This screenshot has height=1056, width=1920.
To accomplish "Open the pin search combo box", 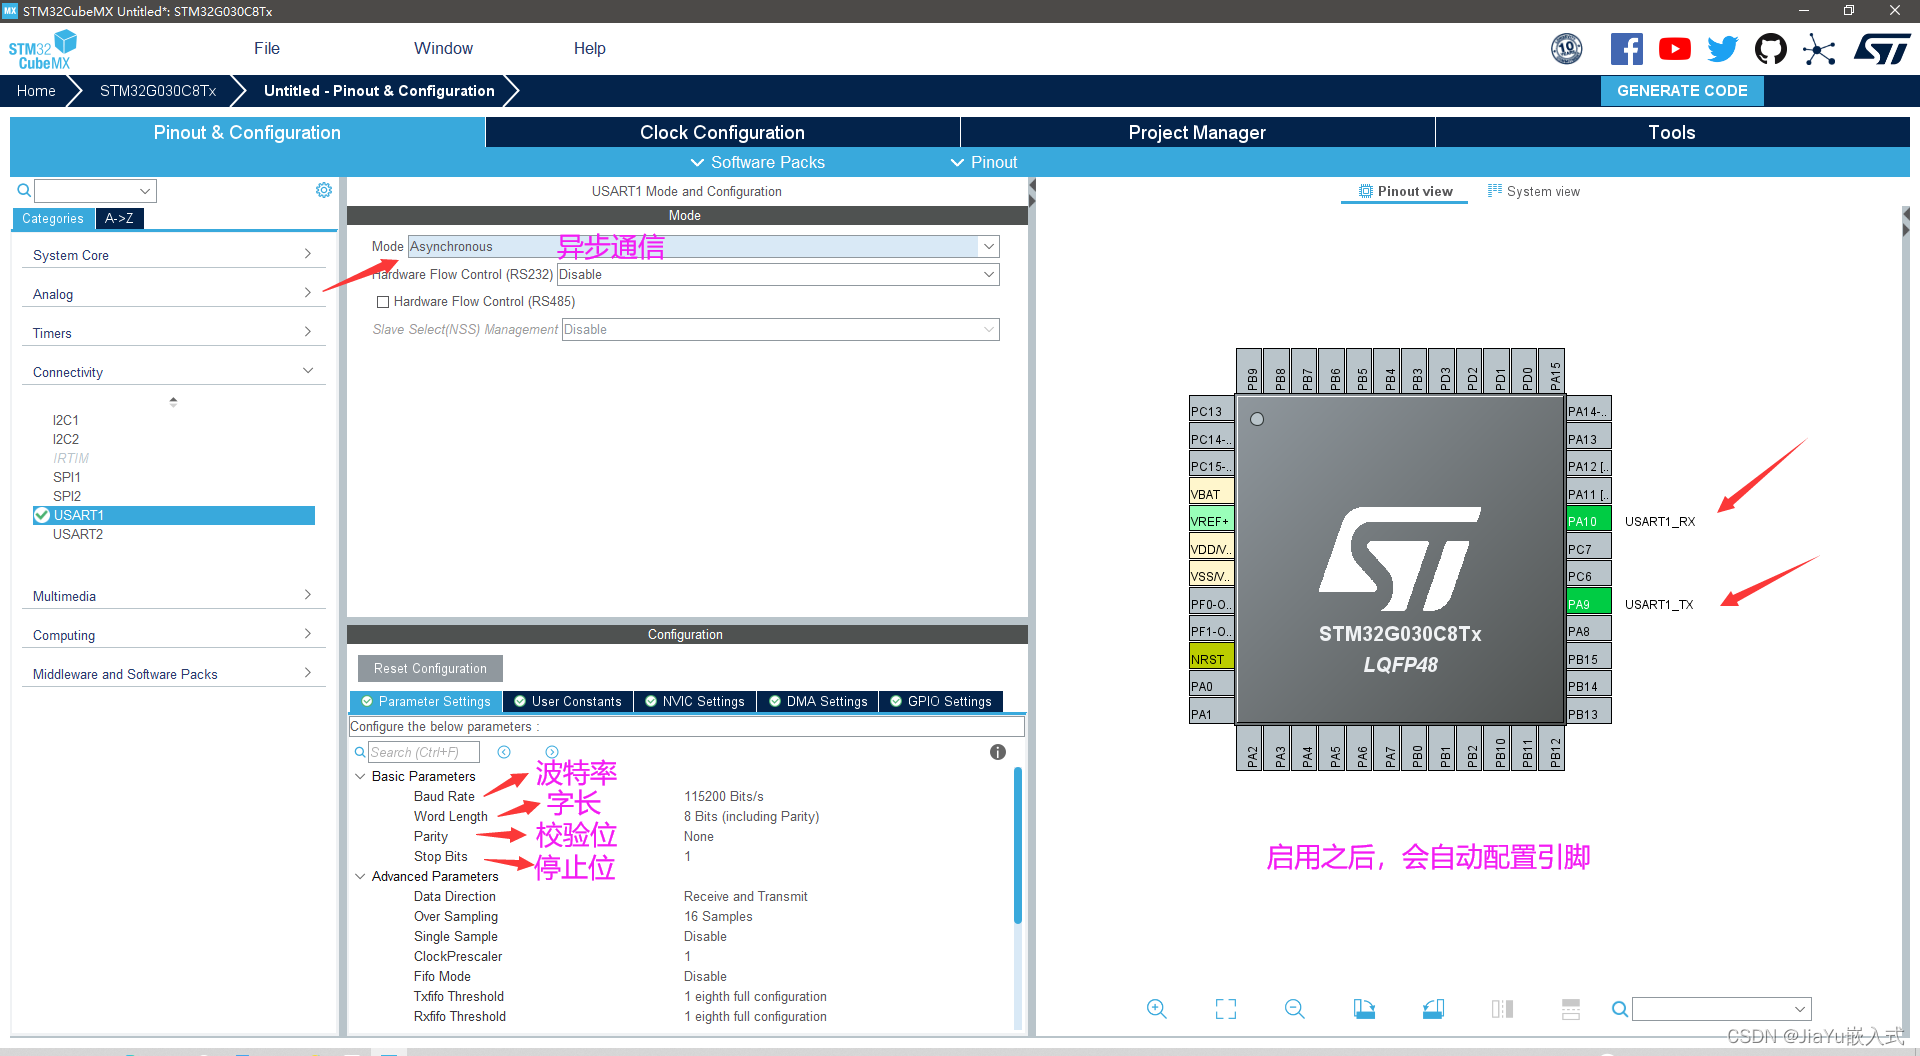I will pos(1722,1009).
